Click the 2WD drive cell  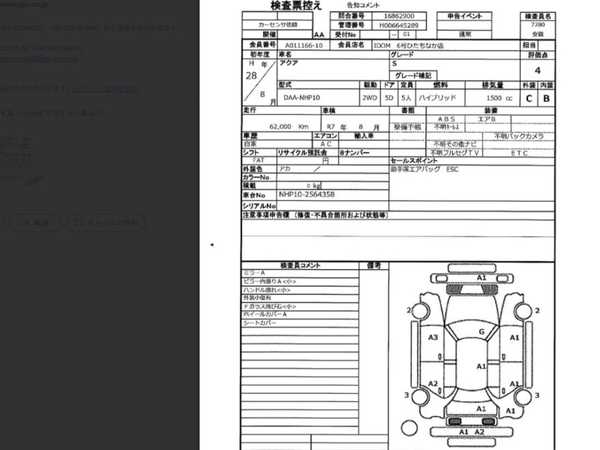point(370,98)
